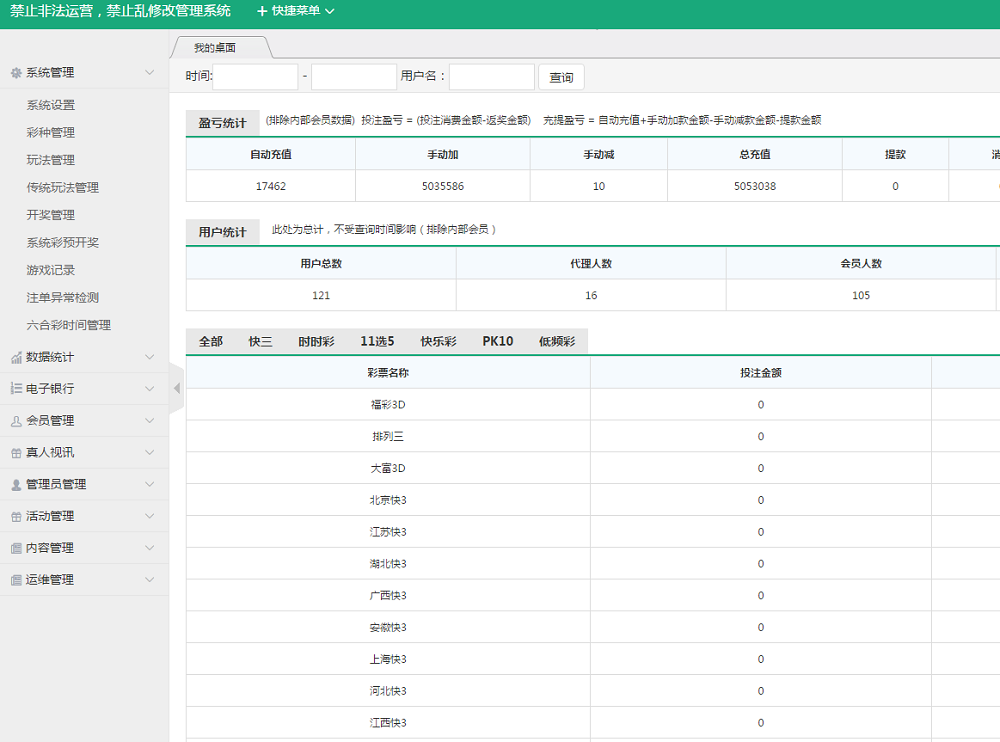
Task: Click the 用户名 input field
Action: click(490, 76)
